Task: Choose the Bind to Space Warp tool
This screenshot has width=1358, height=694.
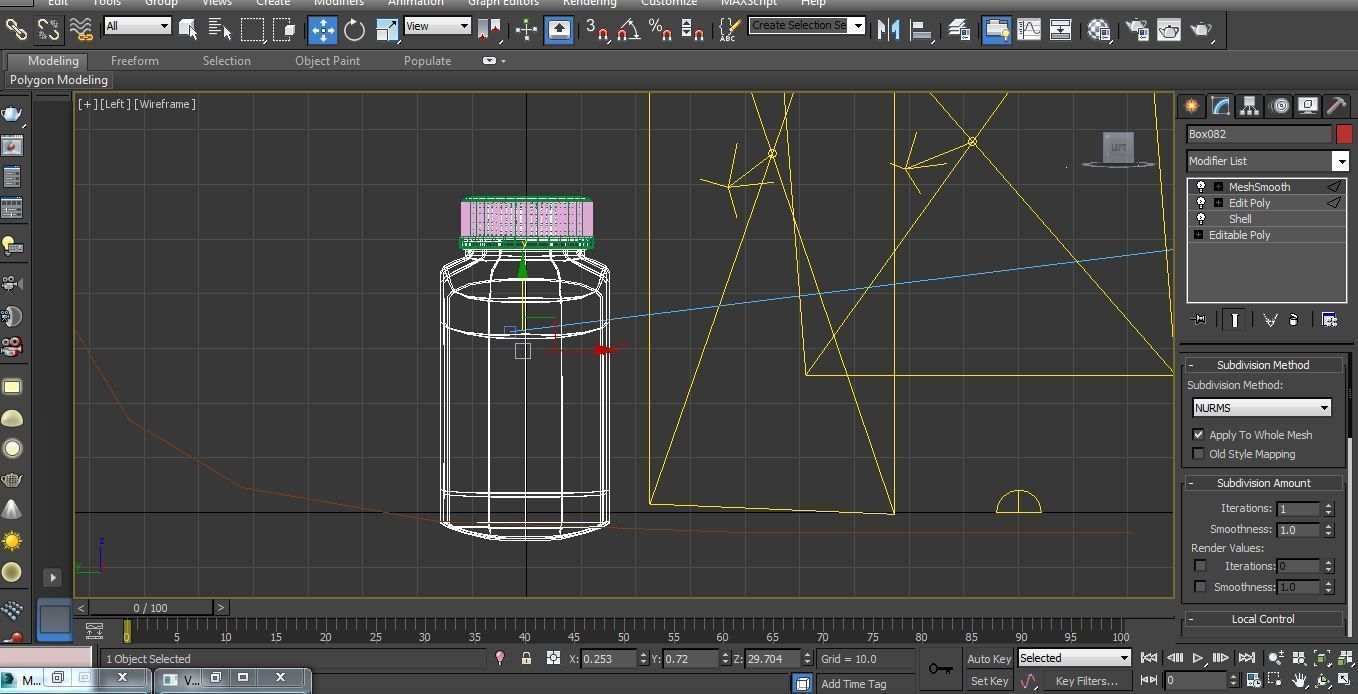Action: pos(80,30)
